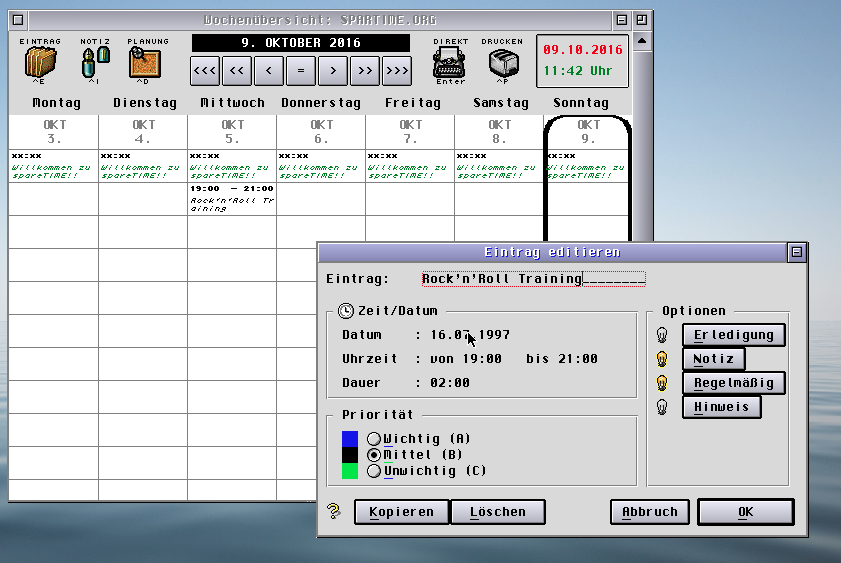
Task: Go forward one step with > button
Action: point(333,71)
